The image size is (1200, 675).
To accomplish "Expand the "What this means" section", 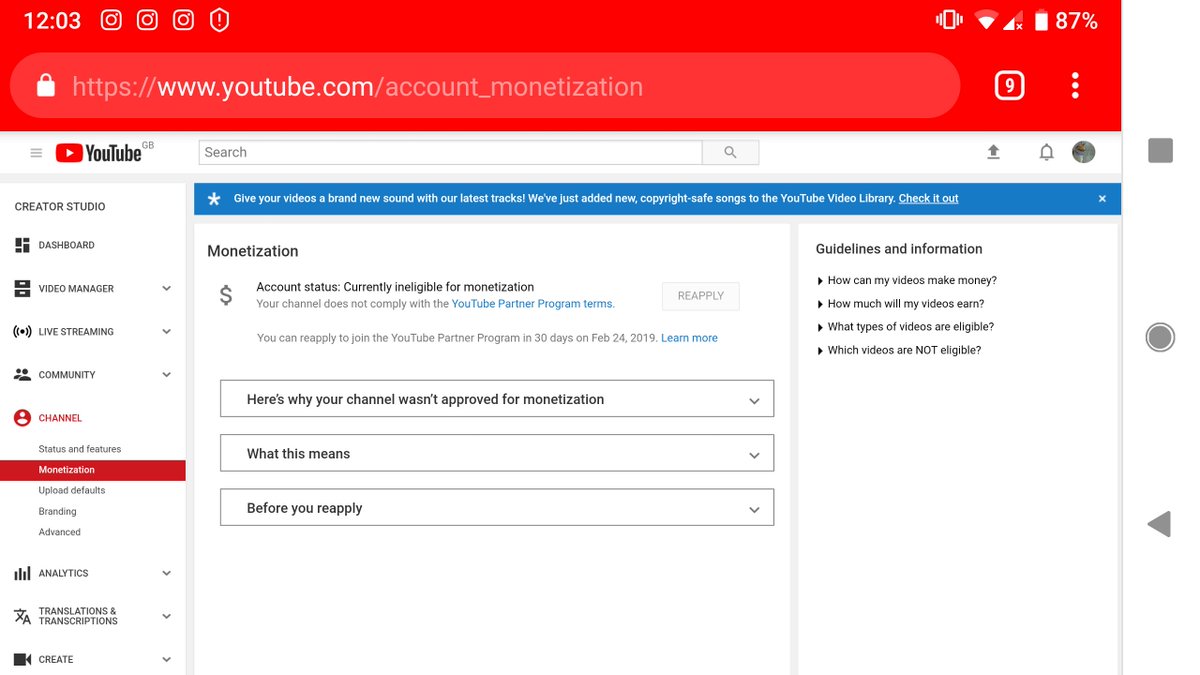I will 497,453.
